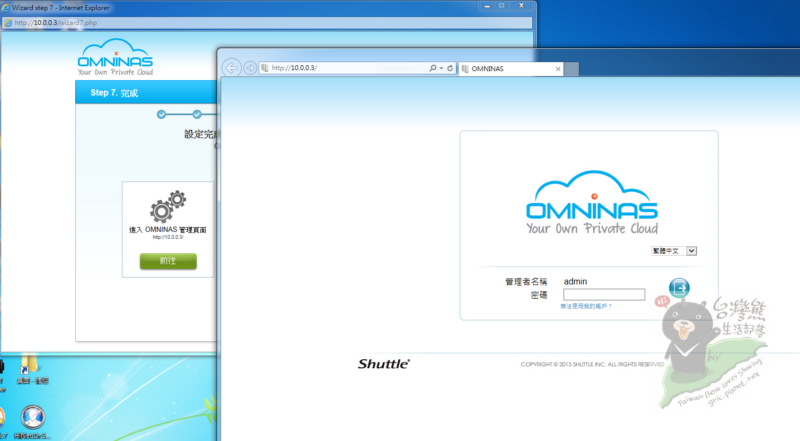800x441 pixels.
Task: Click the green 前往 button in wizard window
Action: pos(168,261)
